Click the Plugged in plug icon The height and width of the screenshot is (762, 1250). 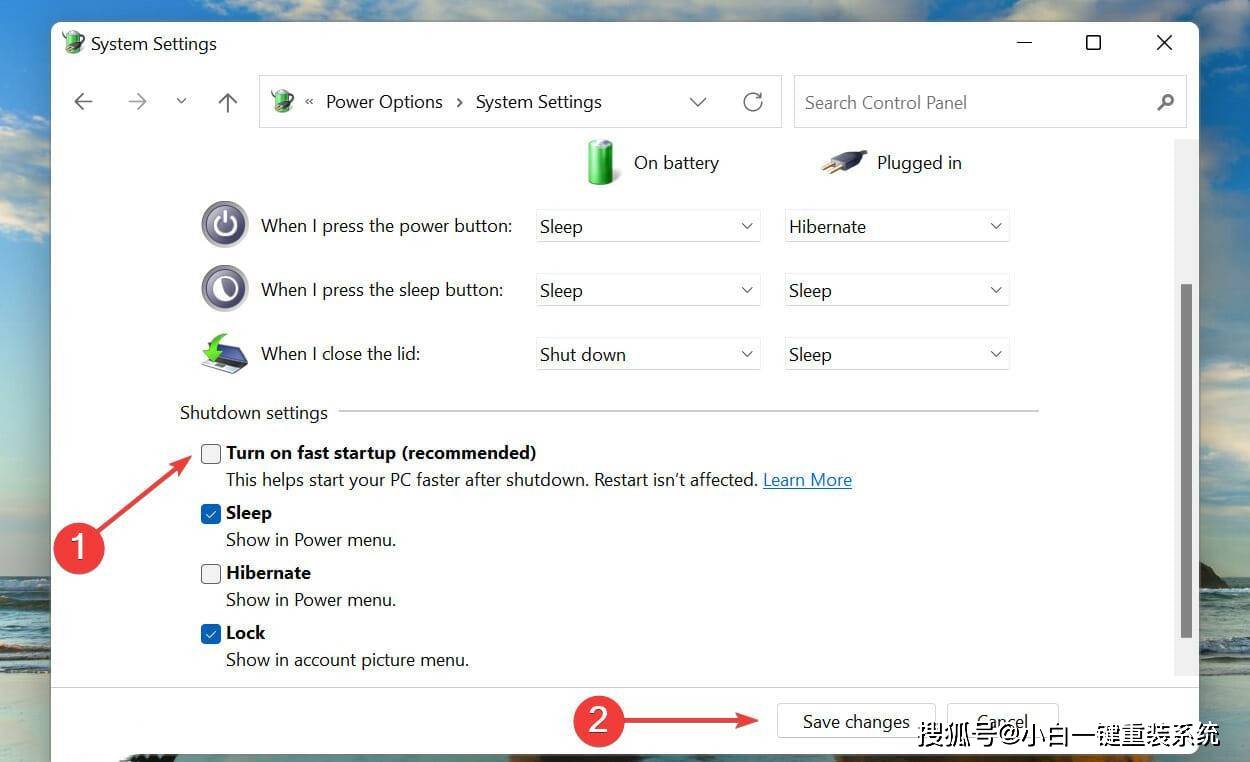click(843, 162)
